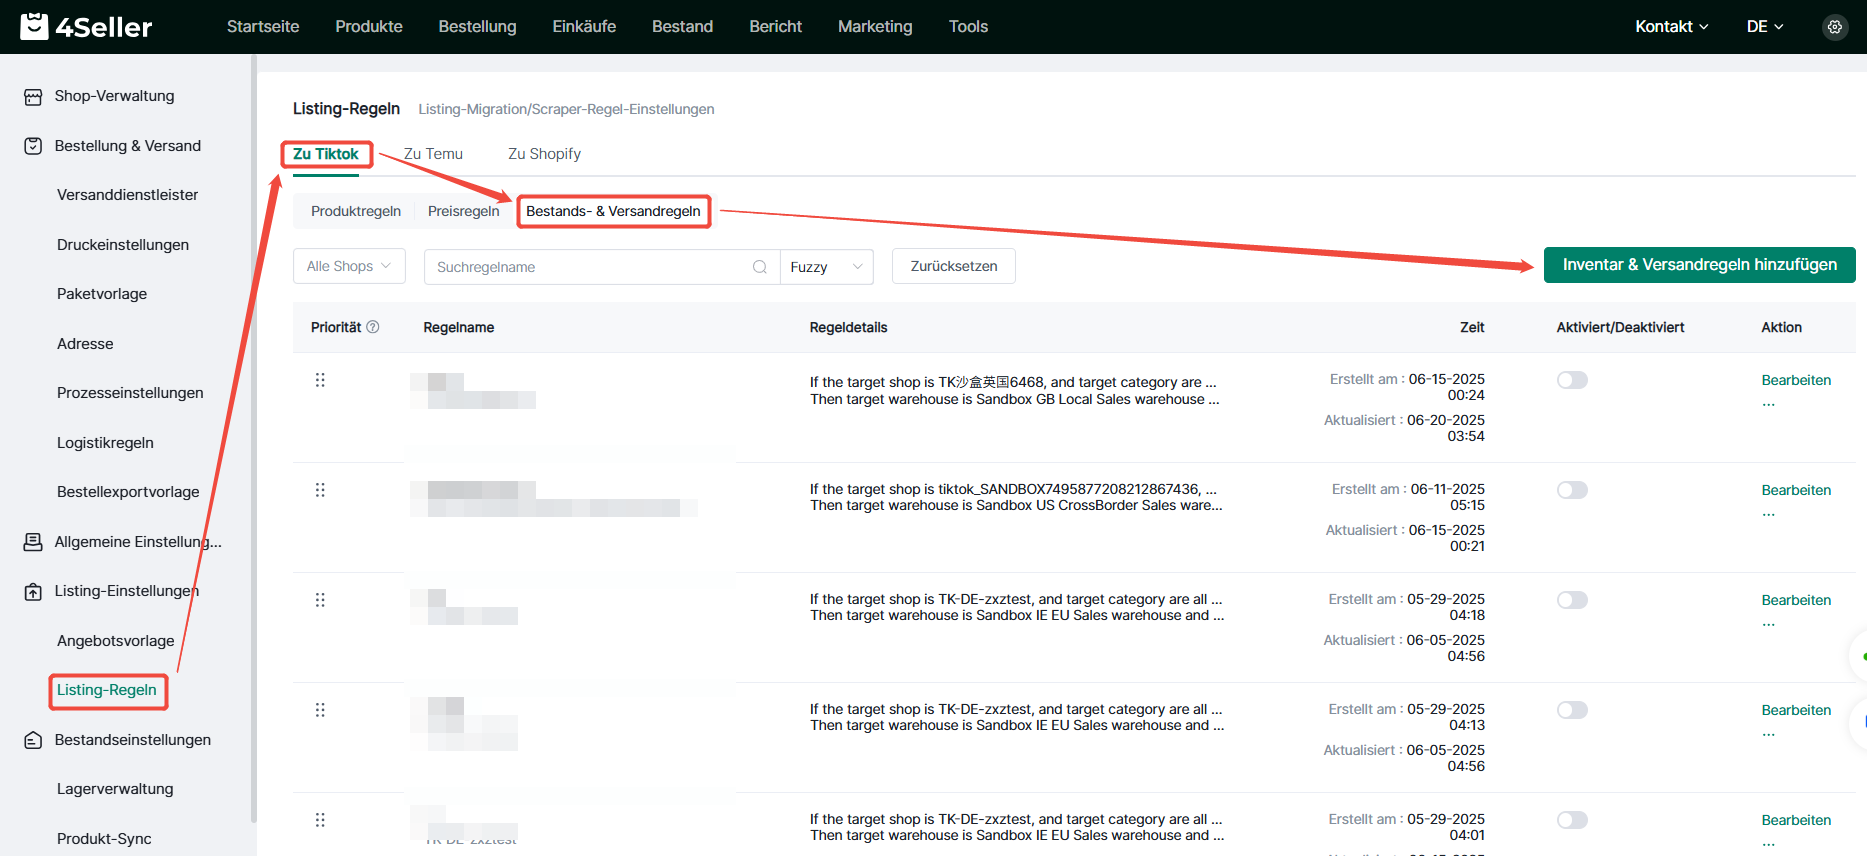Image resolution: width=1867 pixels, height=856 pixels.
Task: Open more actions (...) for row created 05-29-2025 04:13
Action: (1769, 733)
